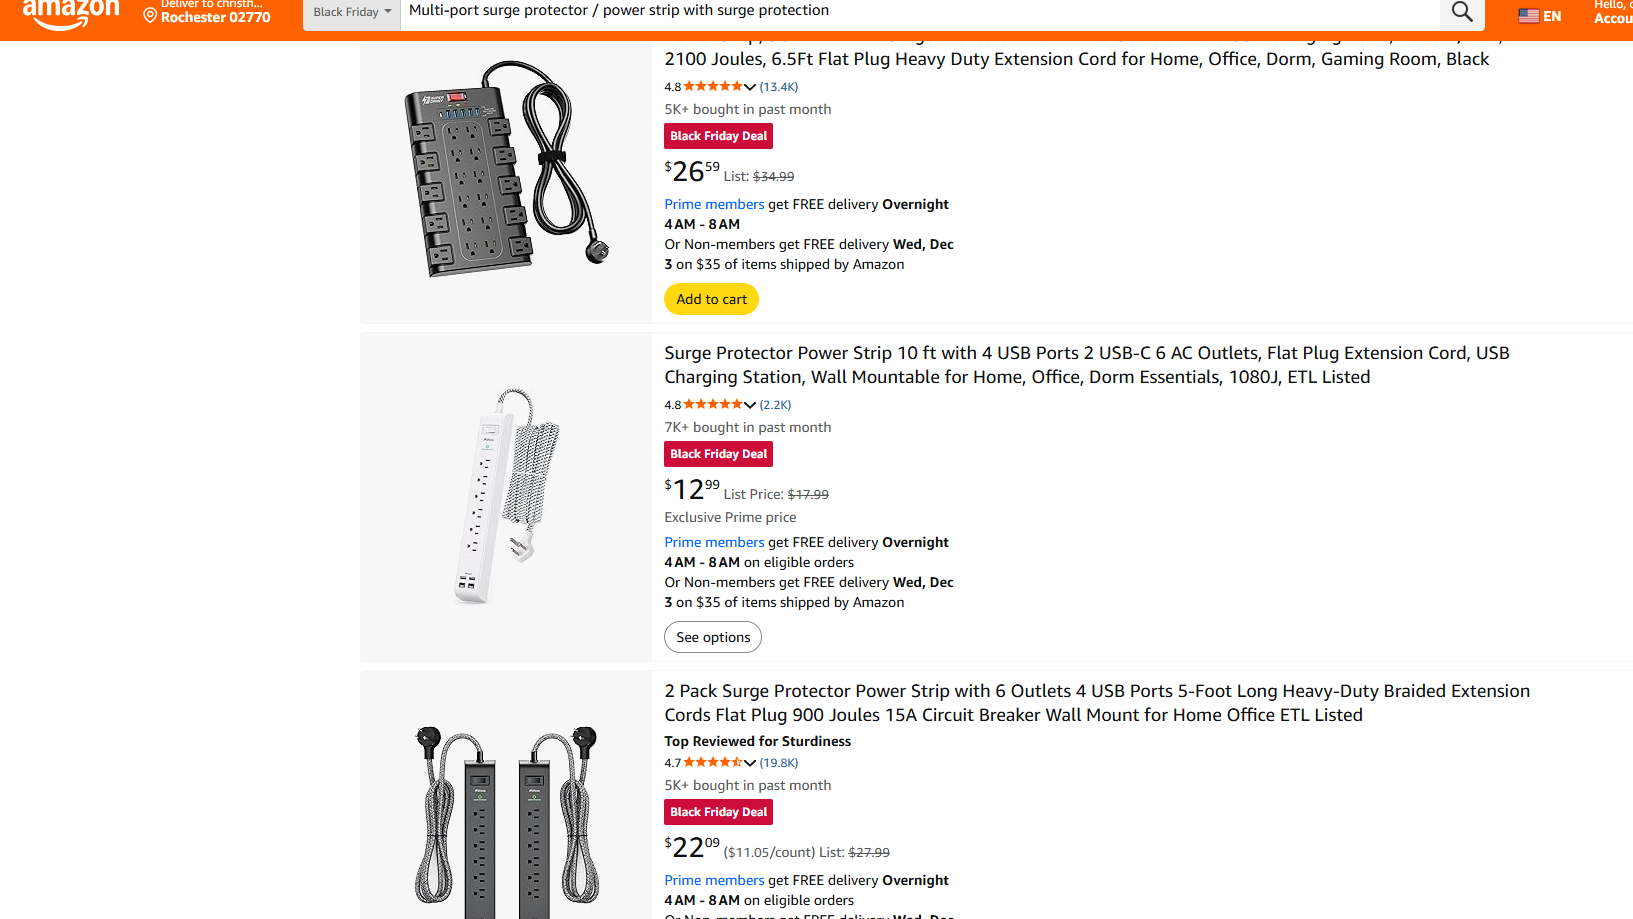
Task: Click the search magnifier icon
Action: pyautogui.click(x=1462, y=12)
